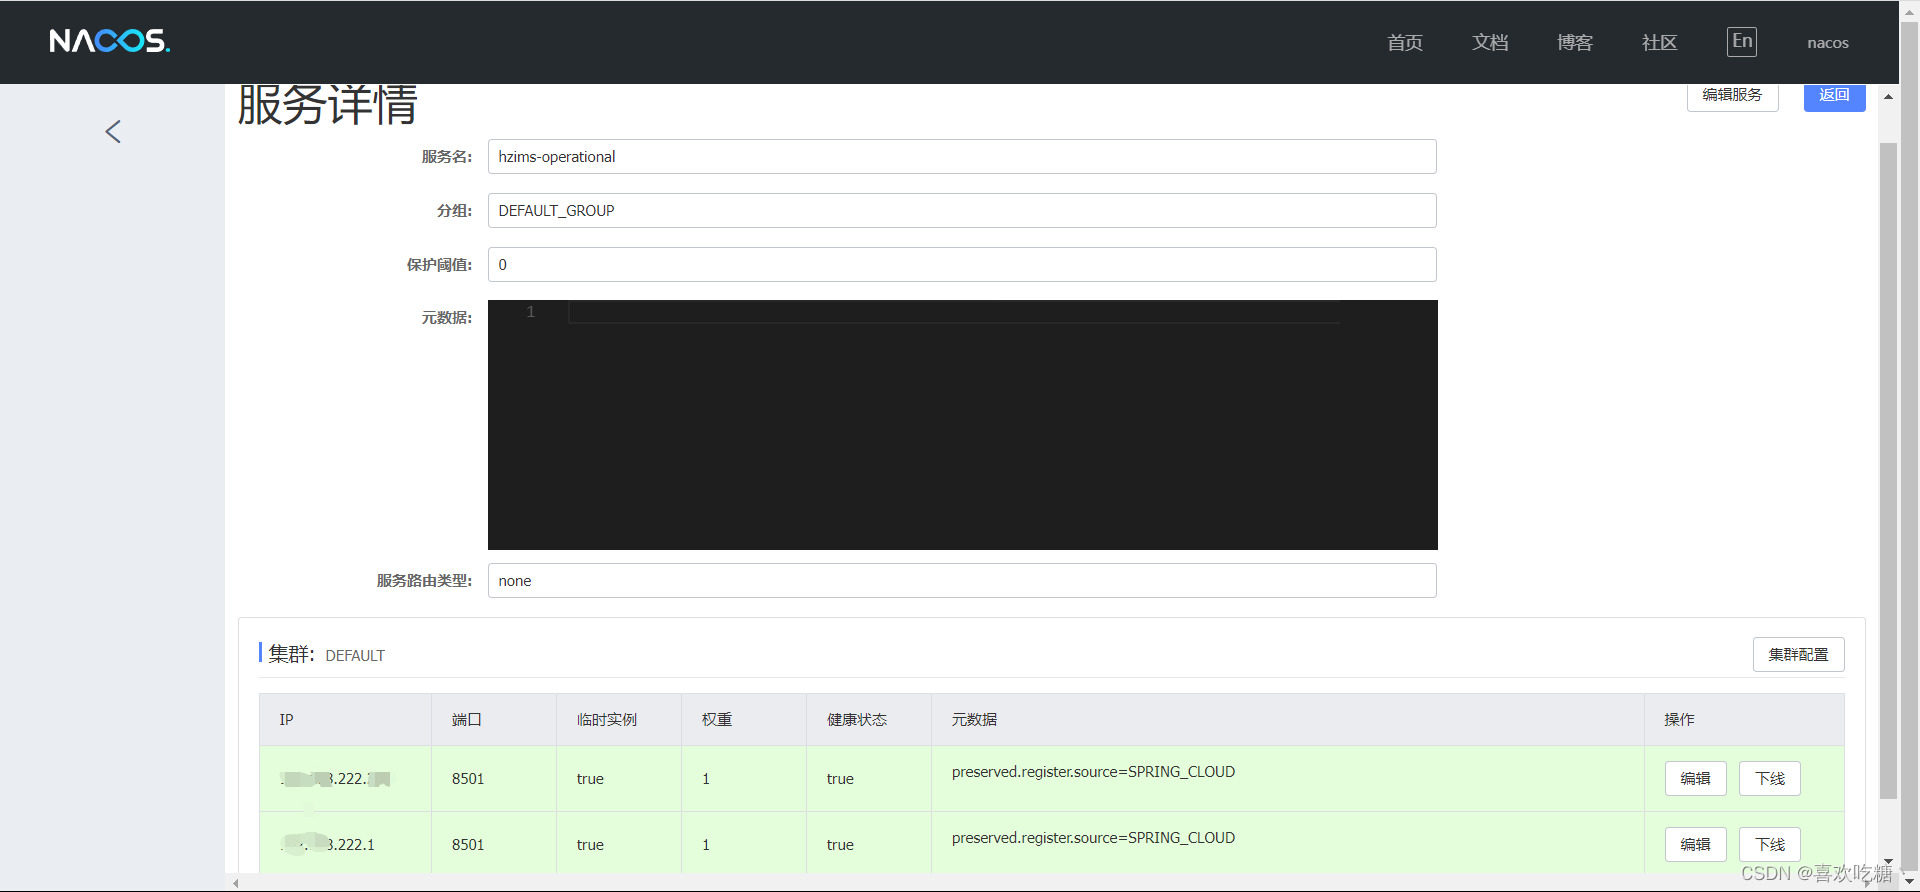Focus the 服务名 field hzims-operational
Viewport: 1920px width, 892px height.
tap(962, 156)
